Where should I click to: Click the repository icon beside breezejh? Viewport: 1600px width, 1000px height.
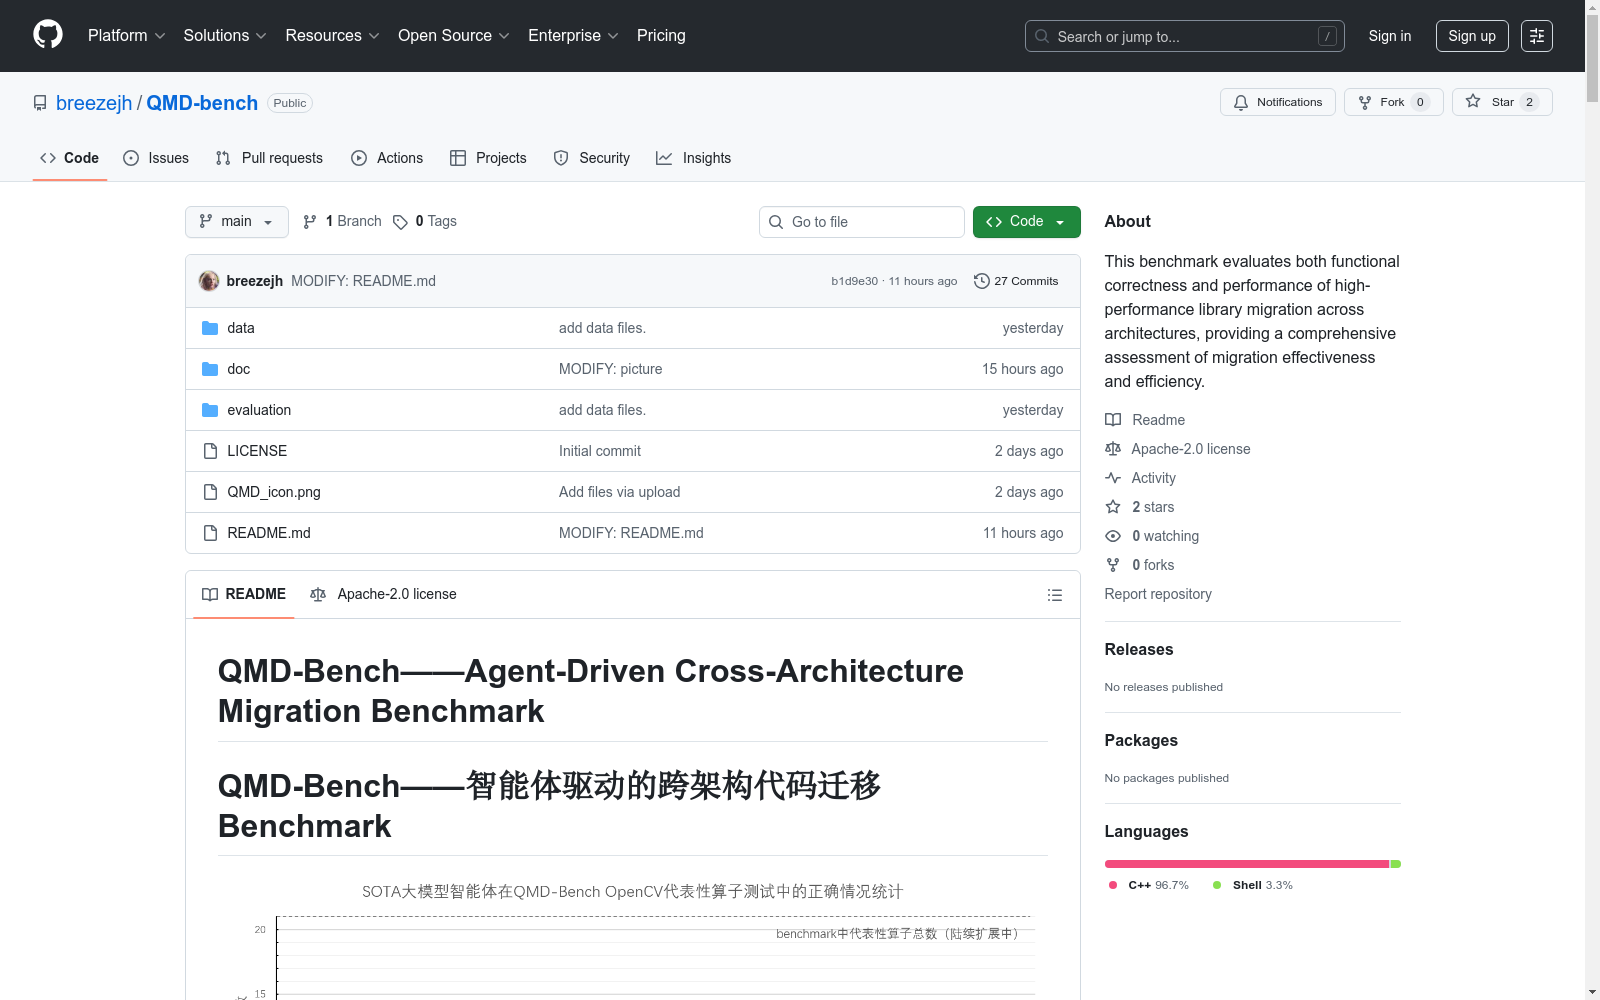[x=40, y=103]
